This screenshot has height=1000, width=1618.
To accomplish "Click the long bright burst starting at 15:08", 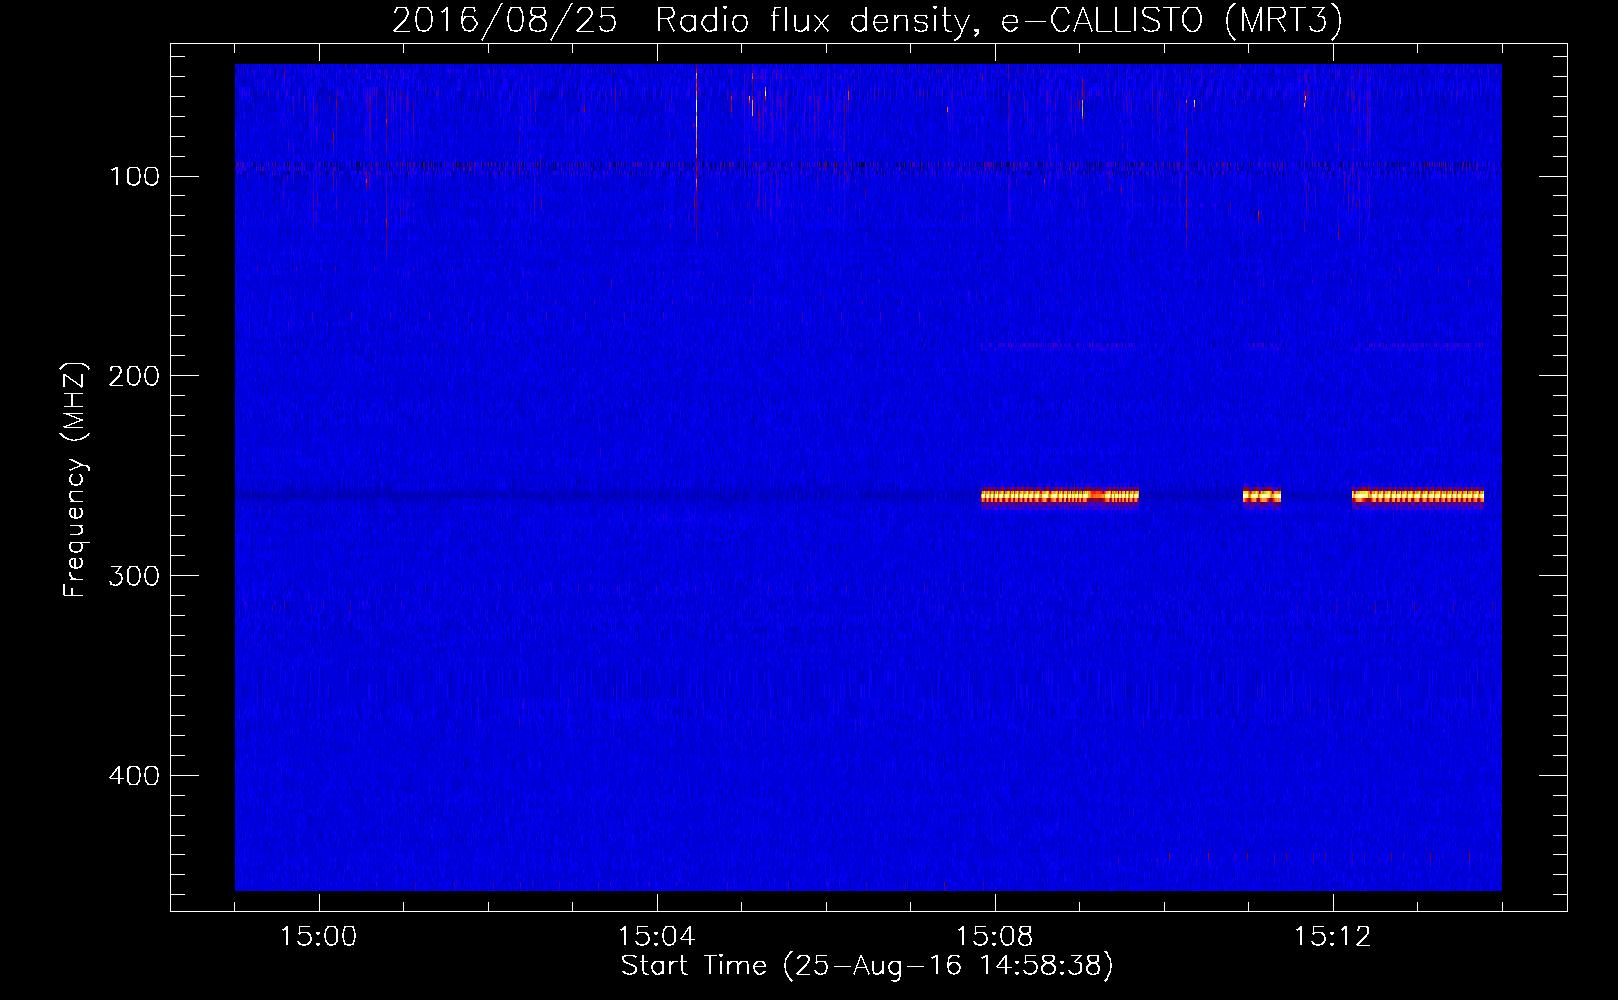I will (x=1060, y=496).
